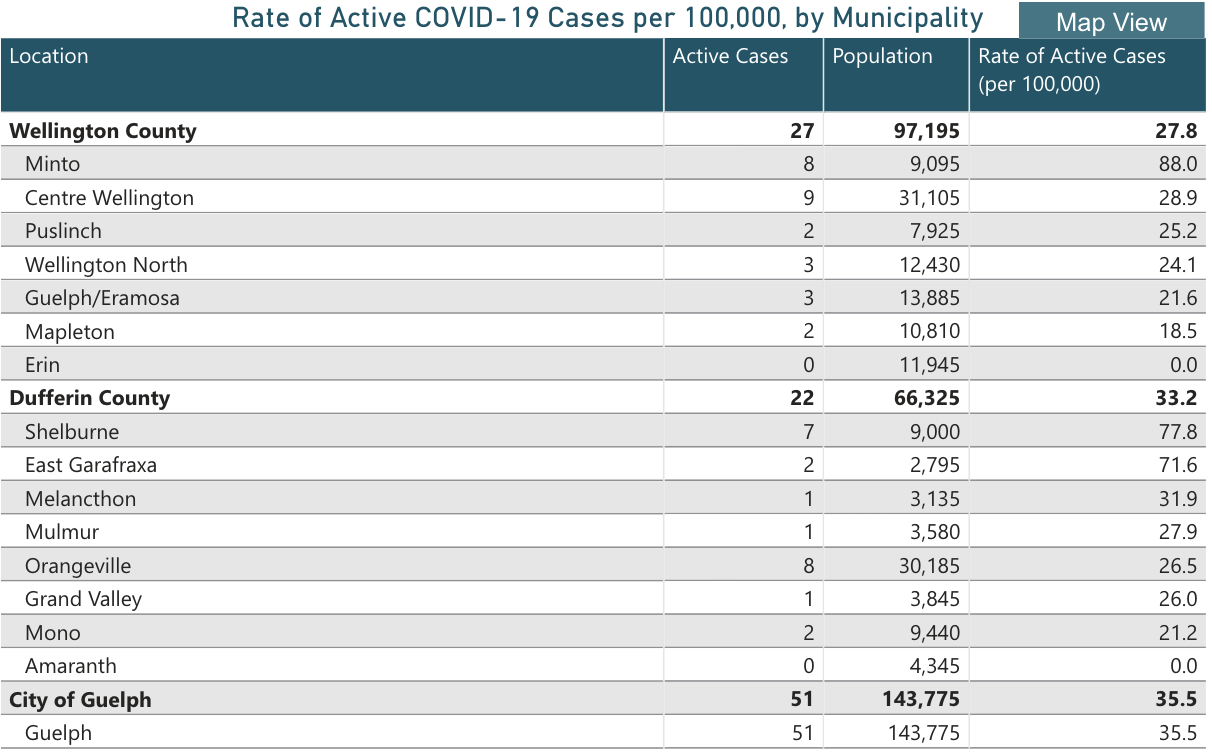The height and width of the screenshot is (754, 1212).
Task: Select East Garafraxa in the table
Action: tap(91, 465)
